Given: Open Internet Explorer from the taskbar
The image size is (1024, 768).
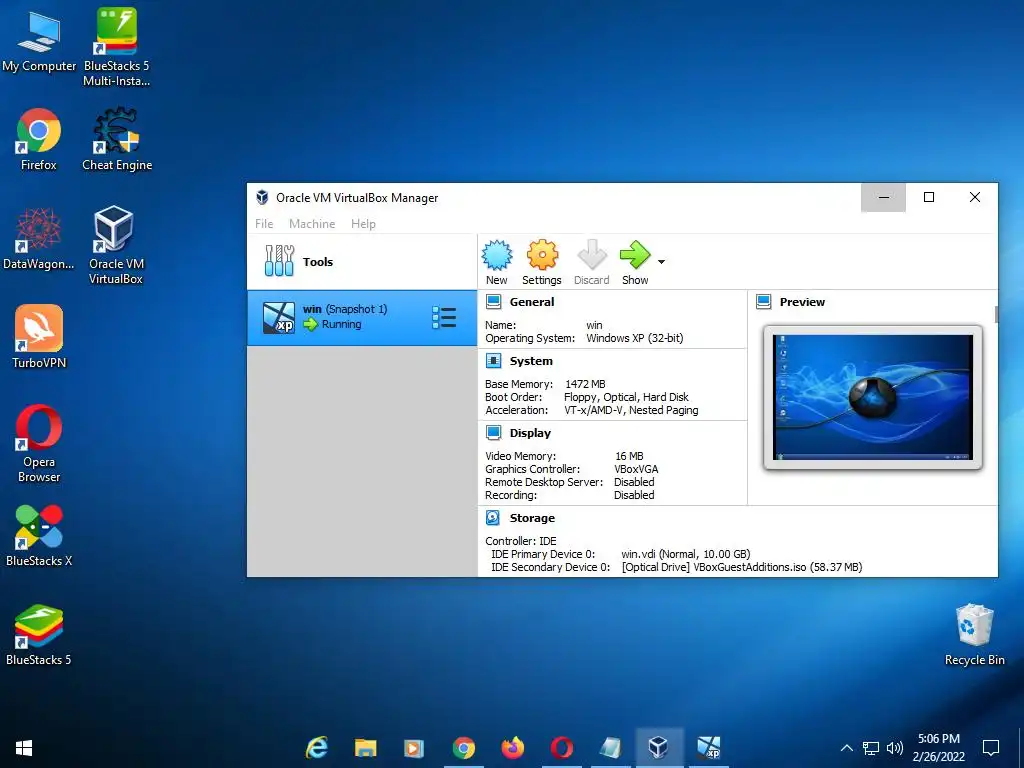Looking at the screenshot, I should [x=317, y=748].
